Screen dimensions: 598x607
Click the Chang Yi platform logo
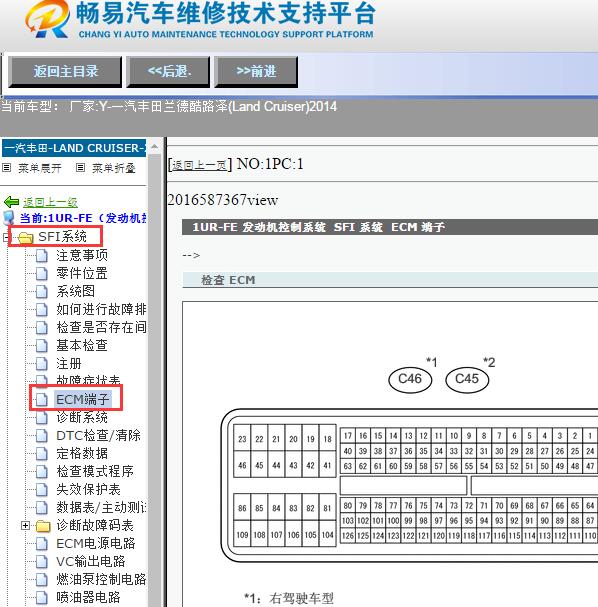(48, 19)
